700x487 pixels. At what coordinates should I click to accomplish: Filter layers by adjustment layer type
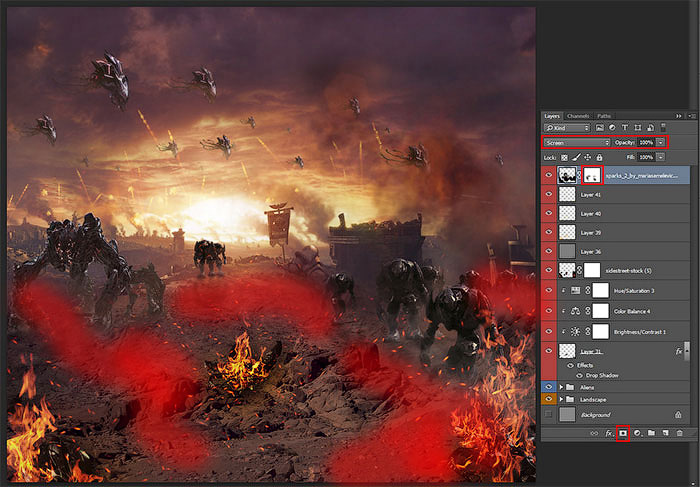[612, 128]
